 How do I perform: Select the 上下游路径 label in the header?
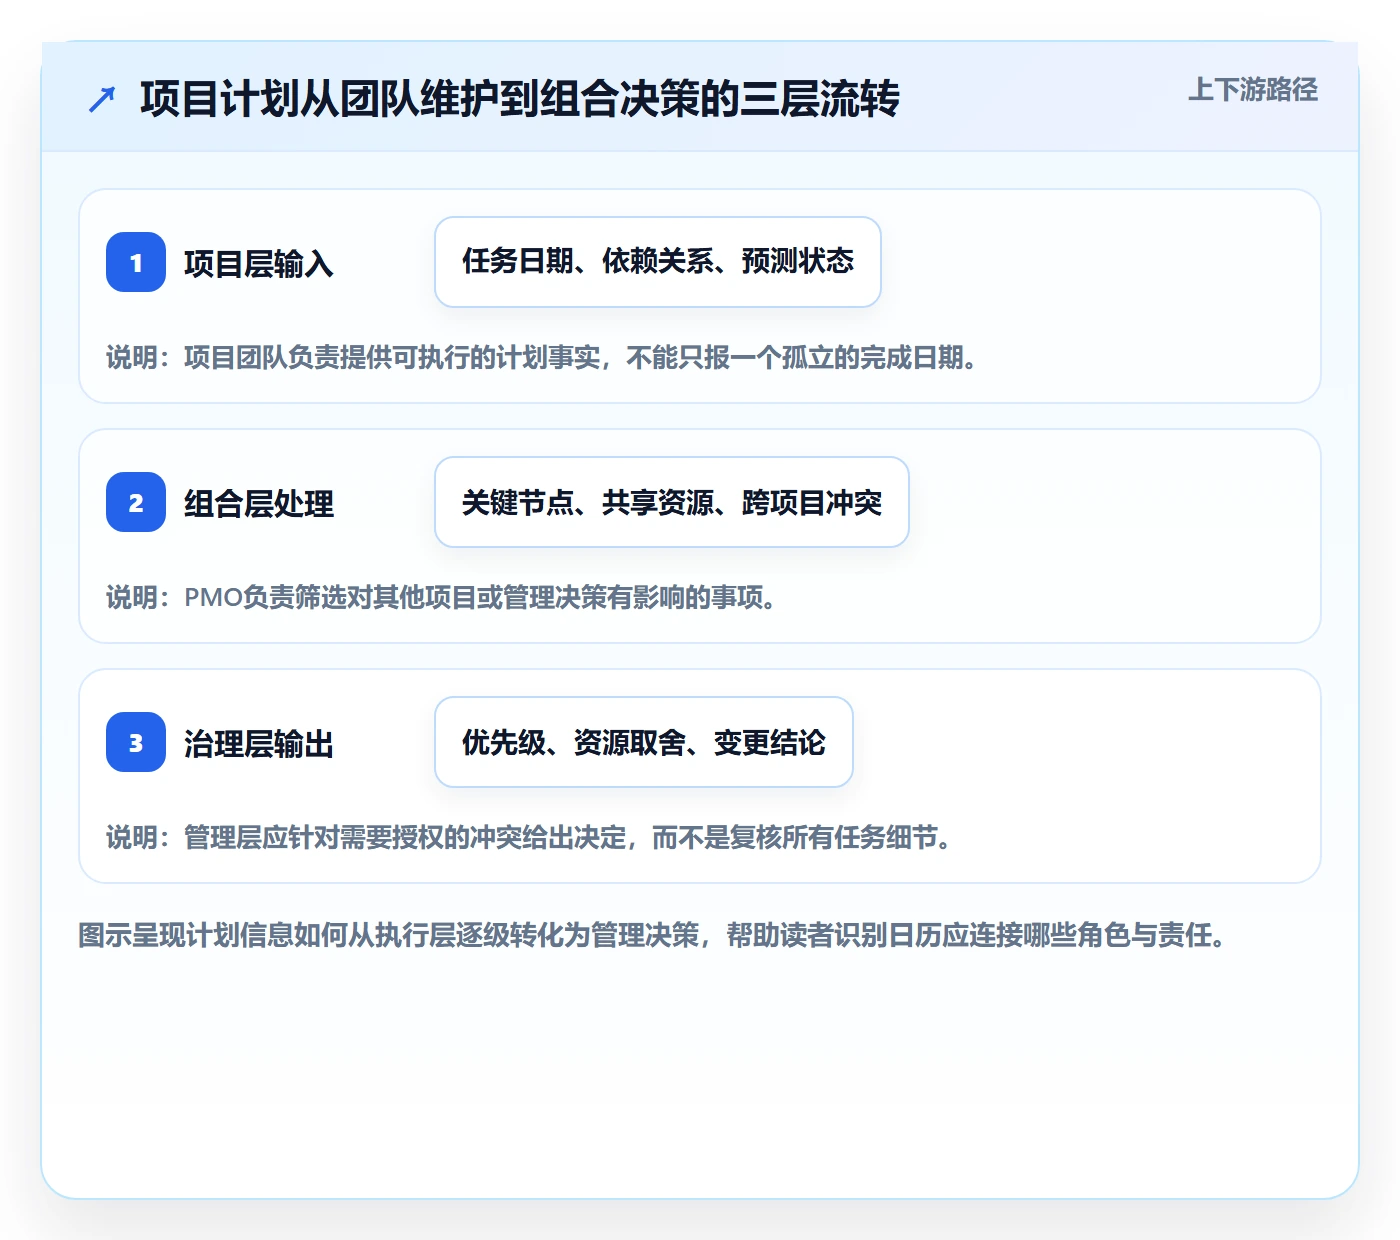(1253, 90)
